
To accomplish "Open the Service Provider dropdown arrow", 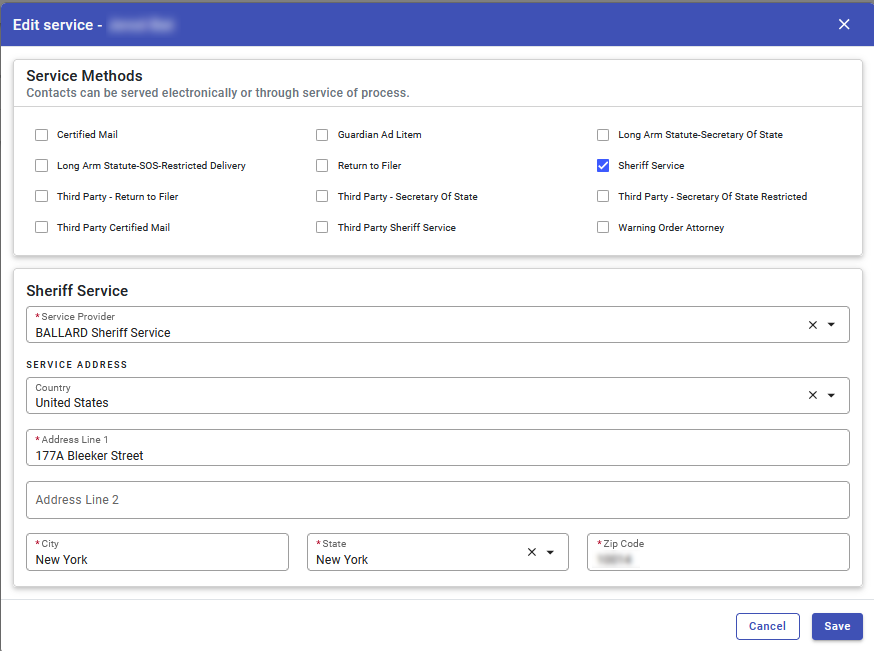I will [831, 325].
